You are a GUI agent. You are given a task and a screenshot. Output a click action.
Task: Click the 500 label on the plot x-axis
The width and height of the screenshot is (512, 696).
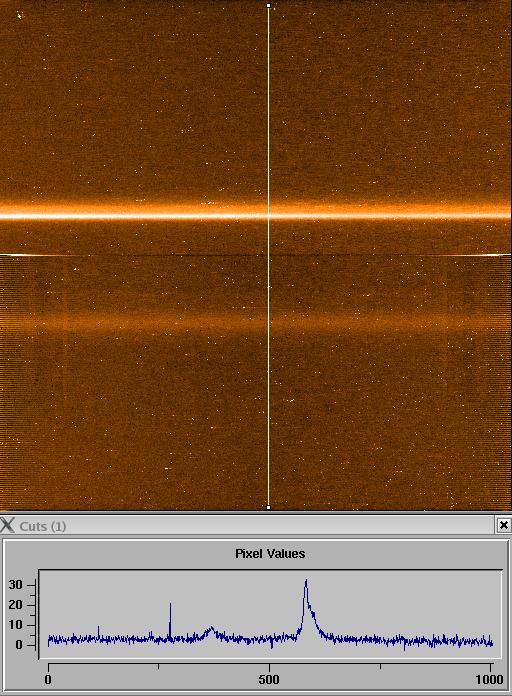tap(269, 679)
